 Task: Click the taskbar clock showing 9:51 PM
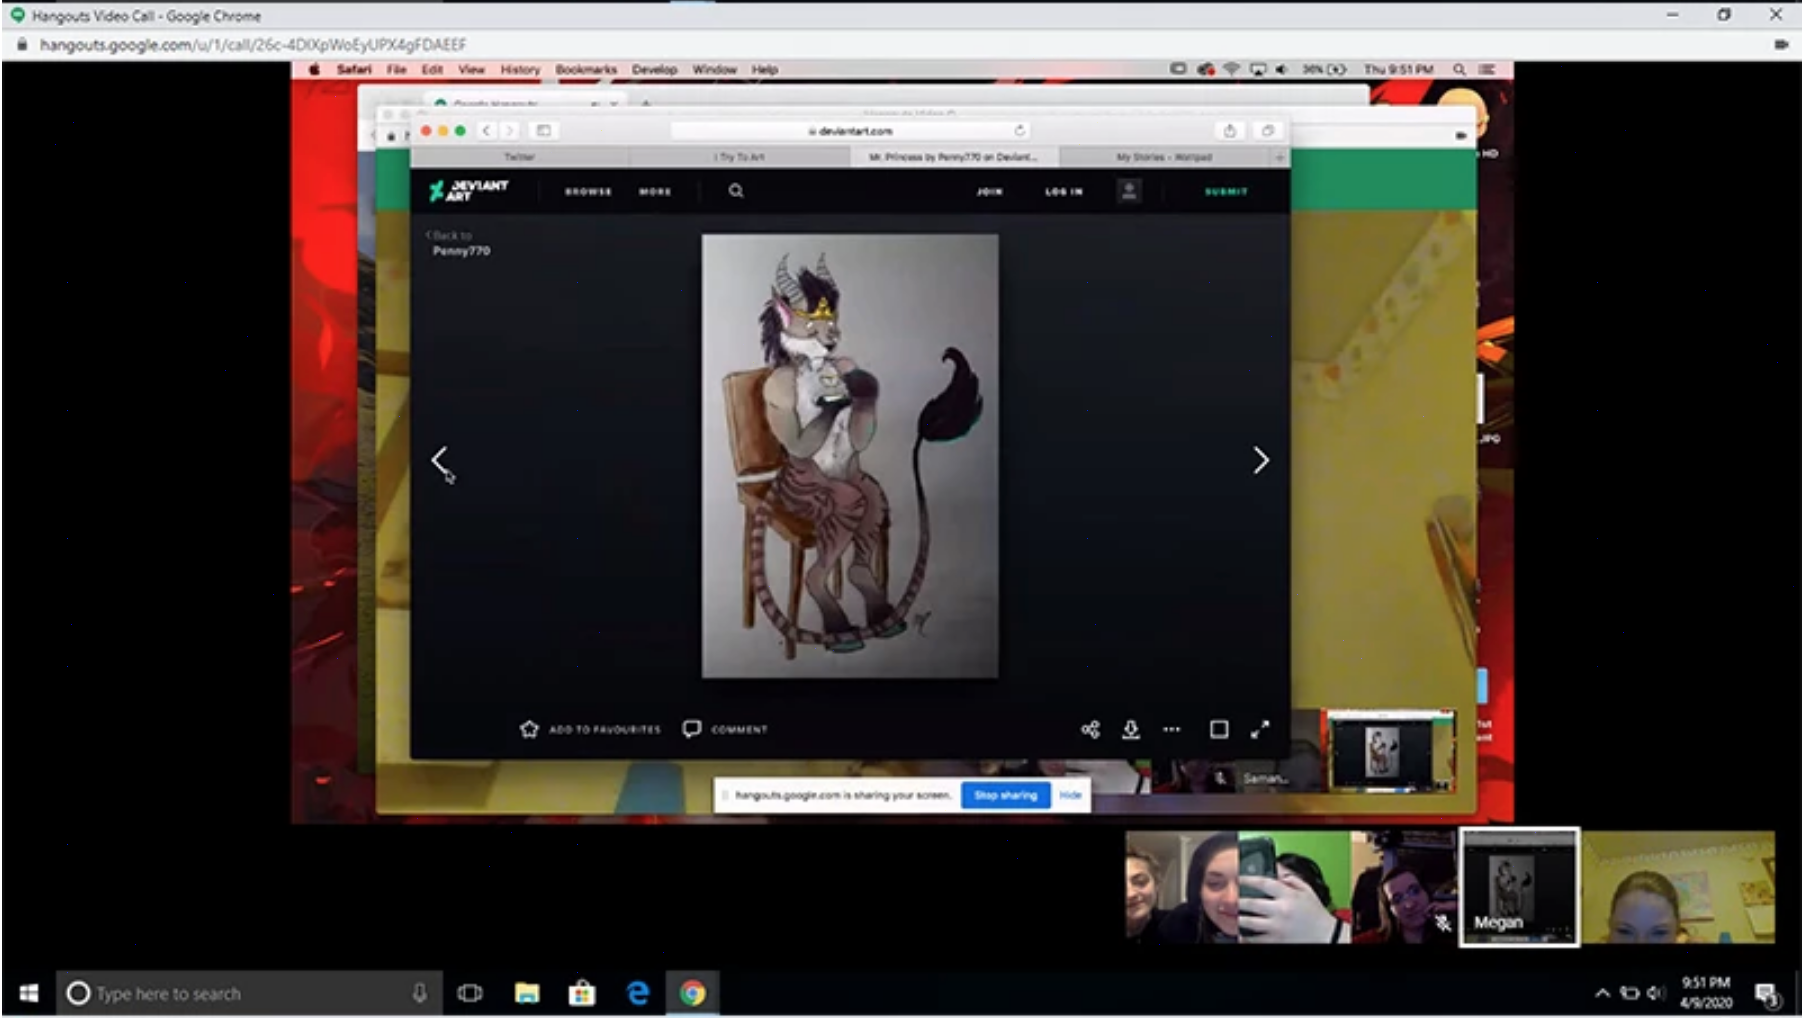click(1705, 993)
